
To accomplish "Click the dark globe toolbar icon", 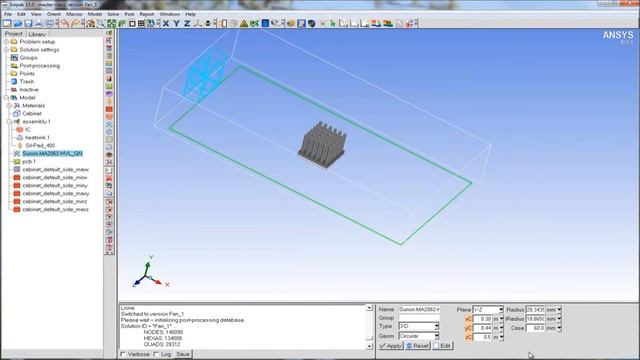I will click(x=312, y=24).
